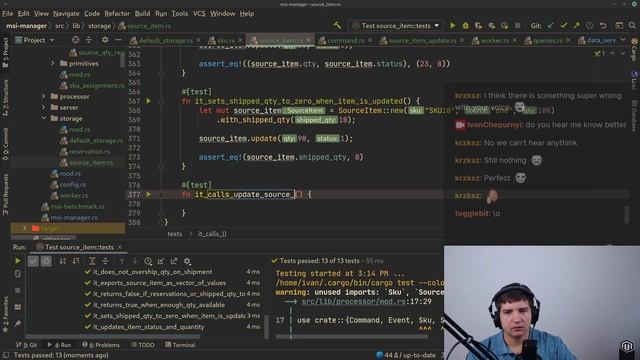Image resolution: width=640 pixels, height=360 pixels.
Task: Open the TODO tool window
Action: (143, 345)
